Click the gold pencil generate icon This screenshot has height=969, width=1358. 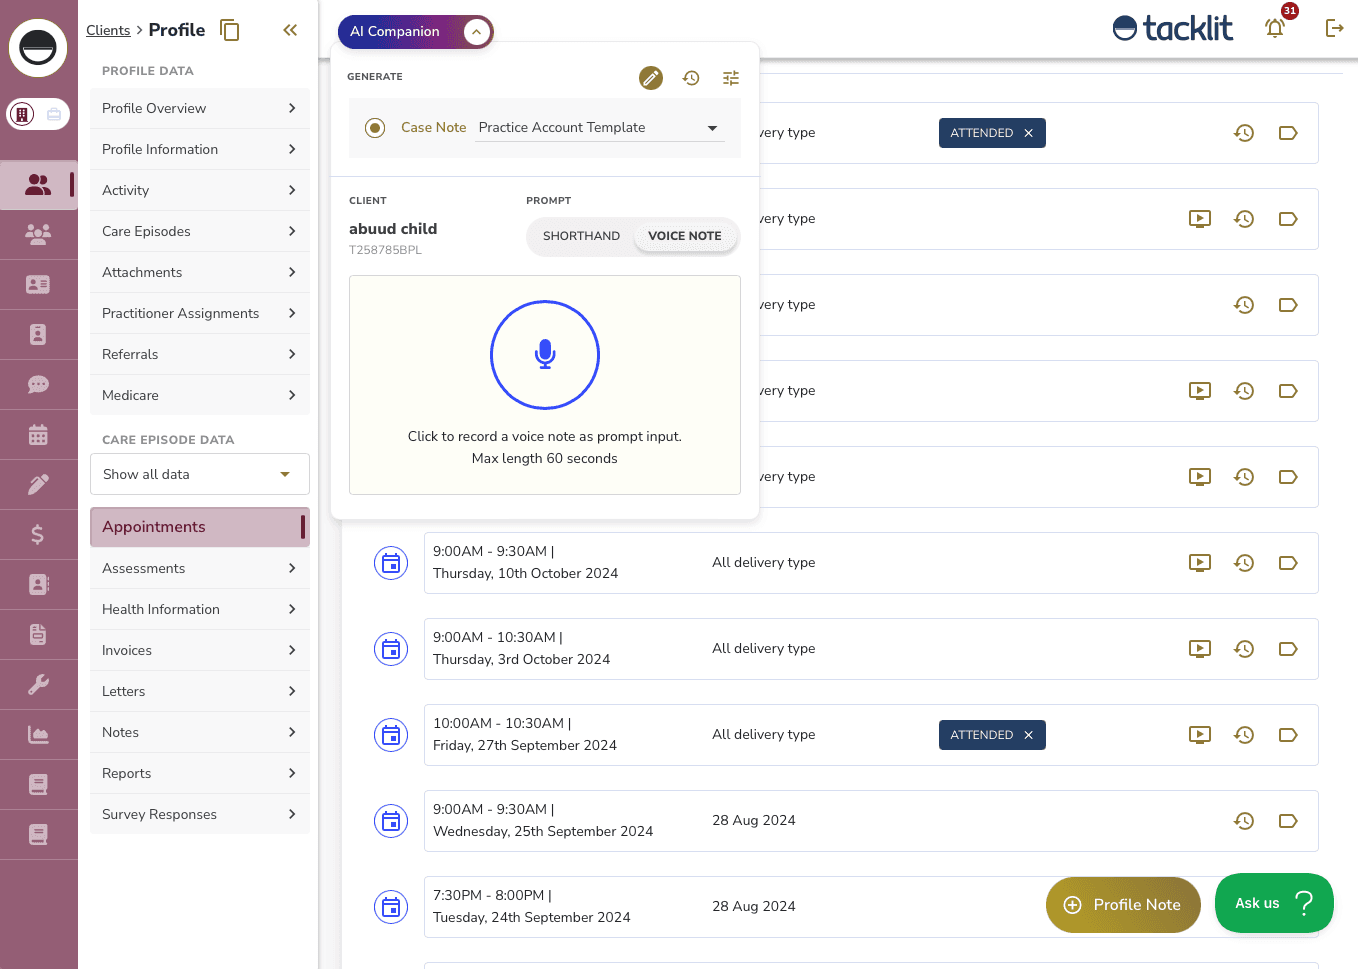click(x=651, y=78)
